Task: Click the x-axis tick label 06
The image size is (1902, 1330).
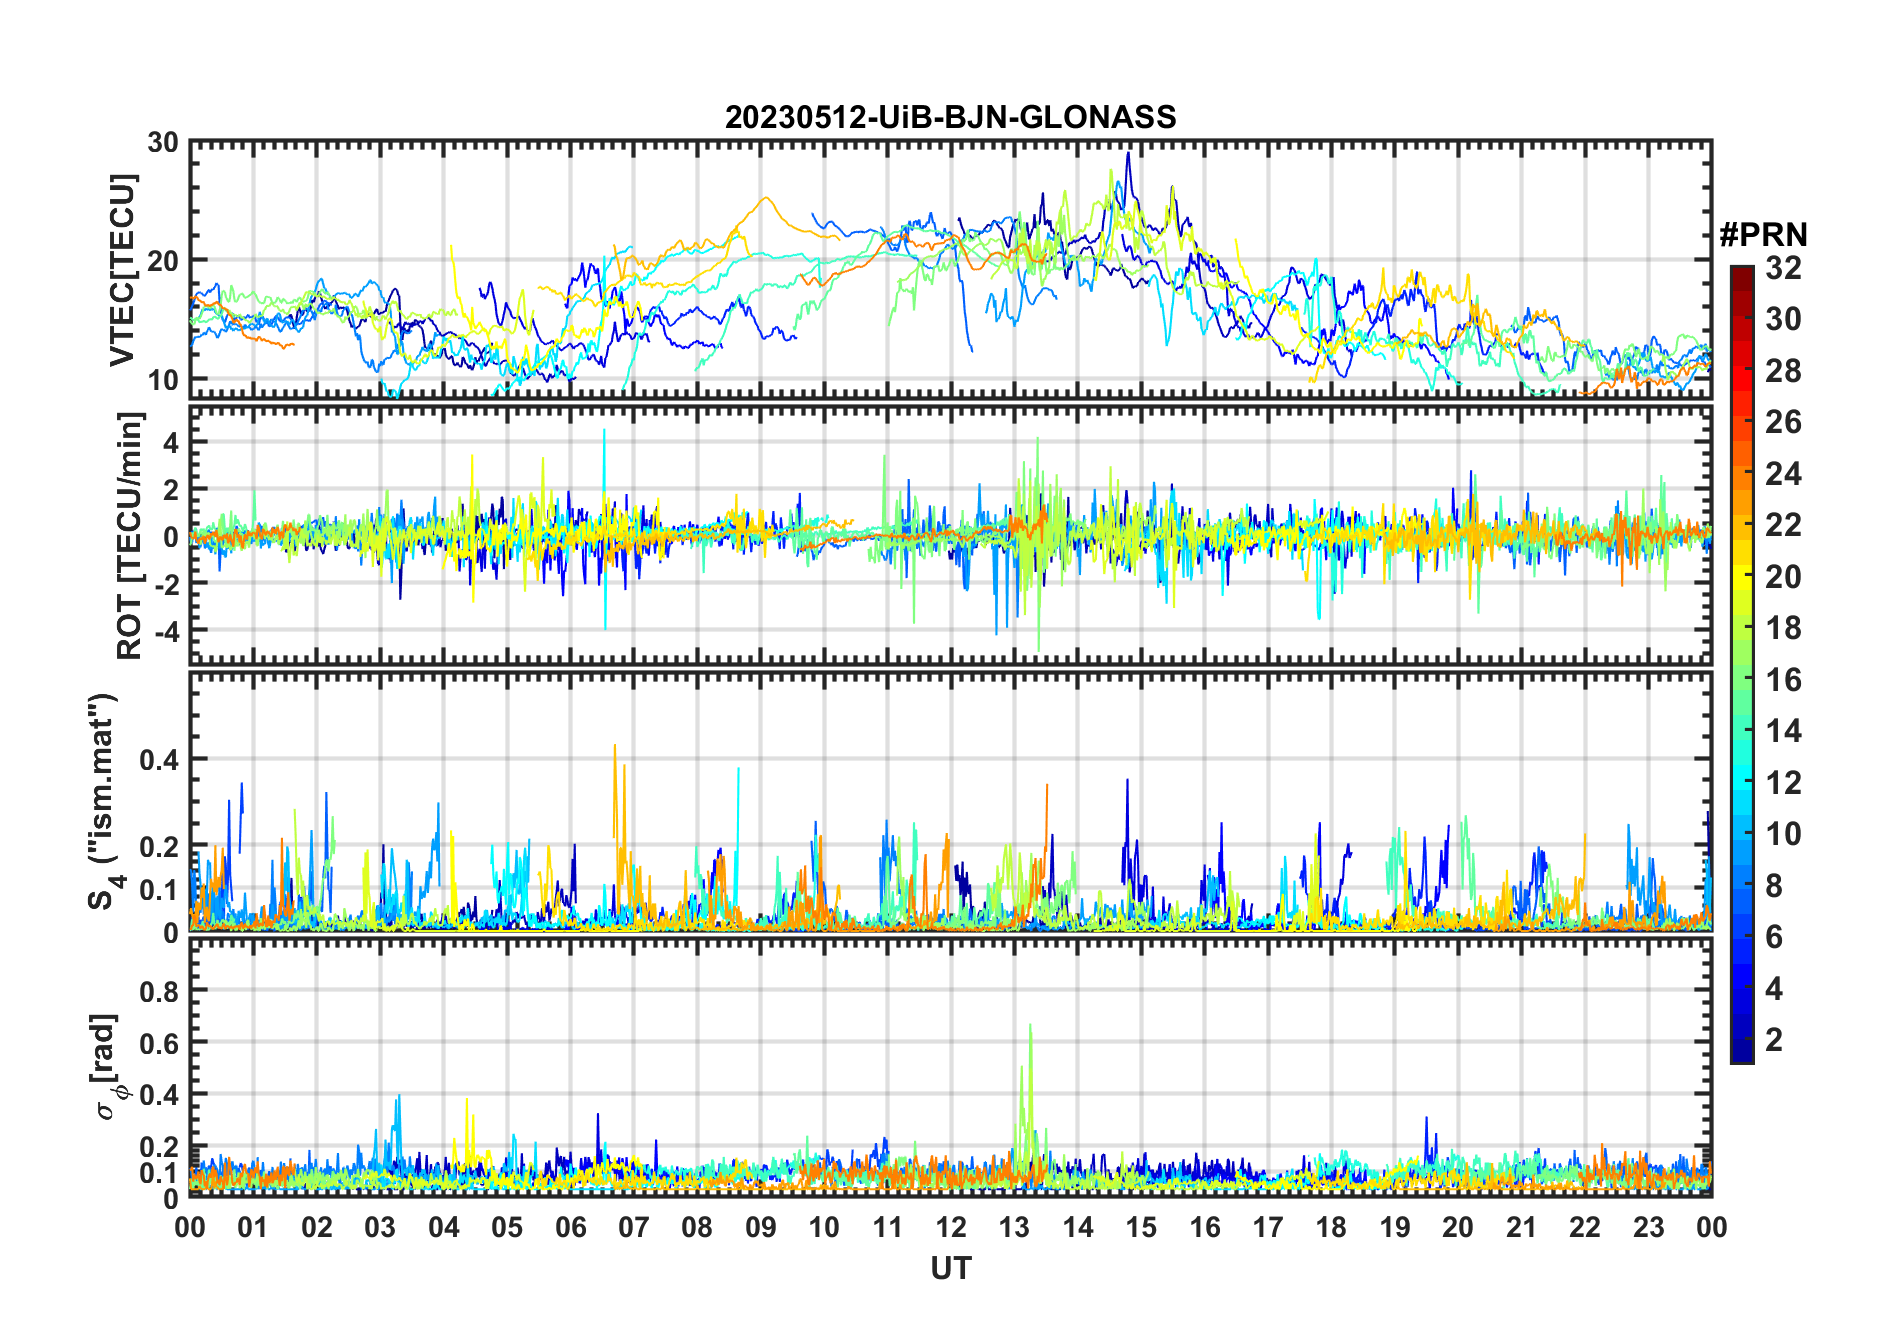Action: coord(570,1227)
